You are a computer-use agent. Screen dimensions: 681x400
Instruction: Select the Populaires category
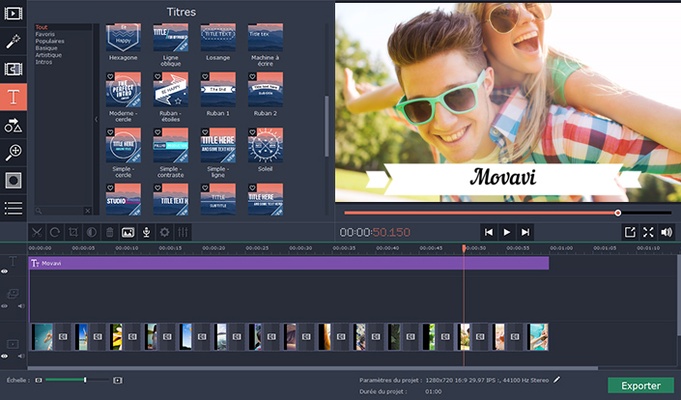pos(50,41)
